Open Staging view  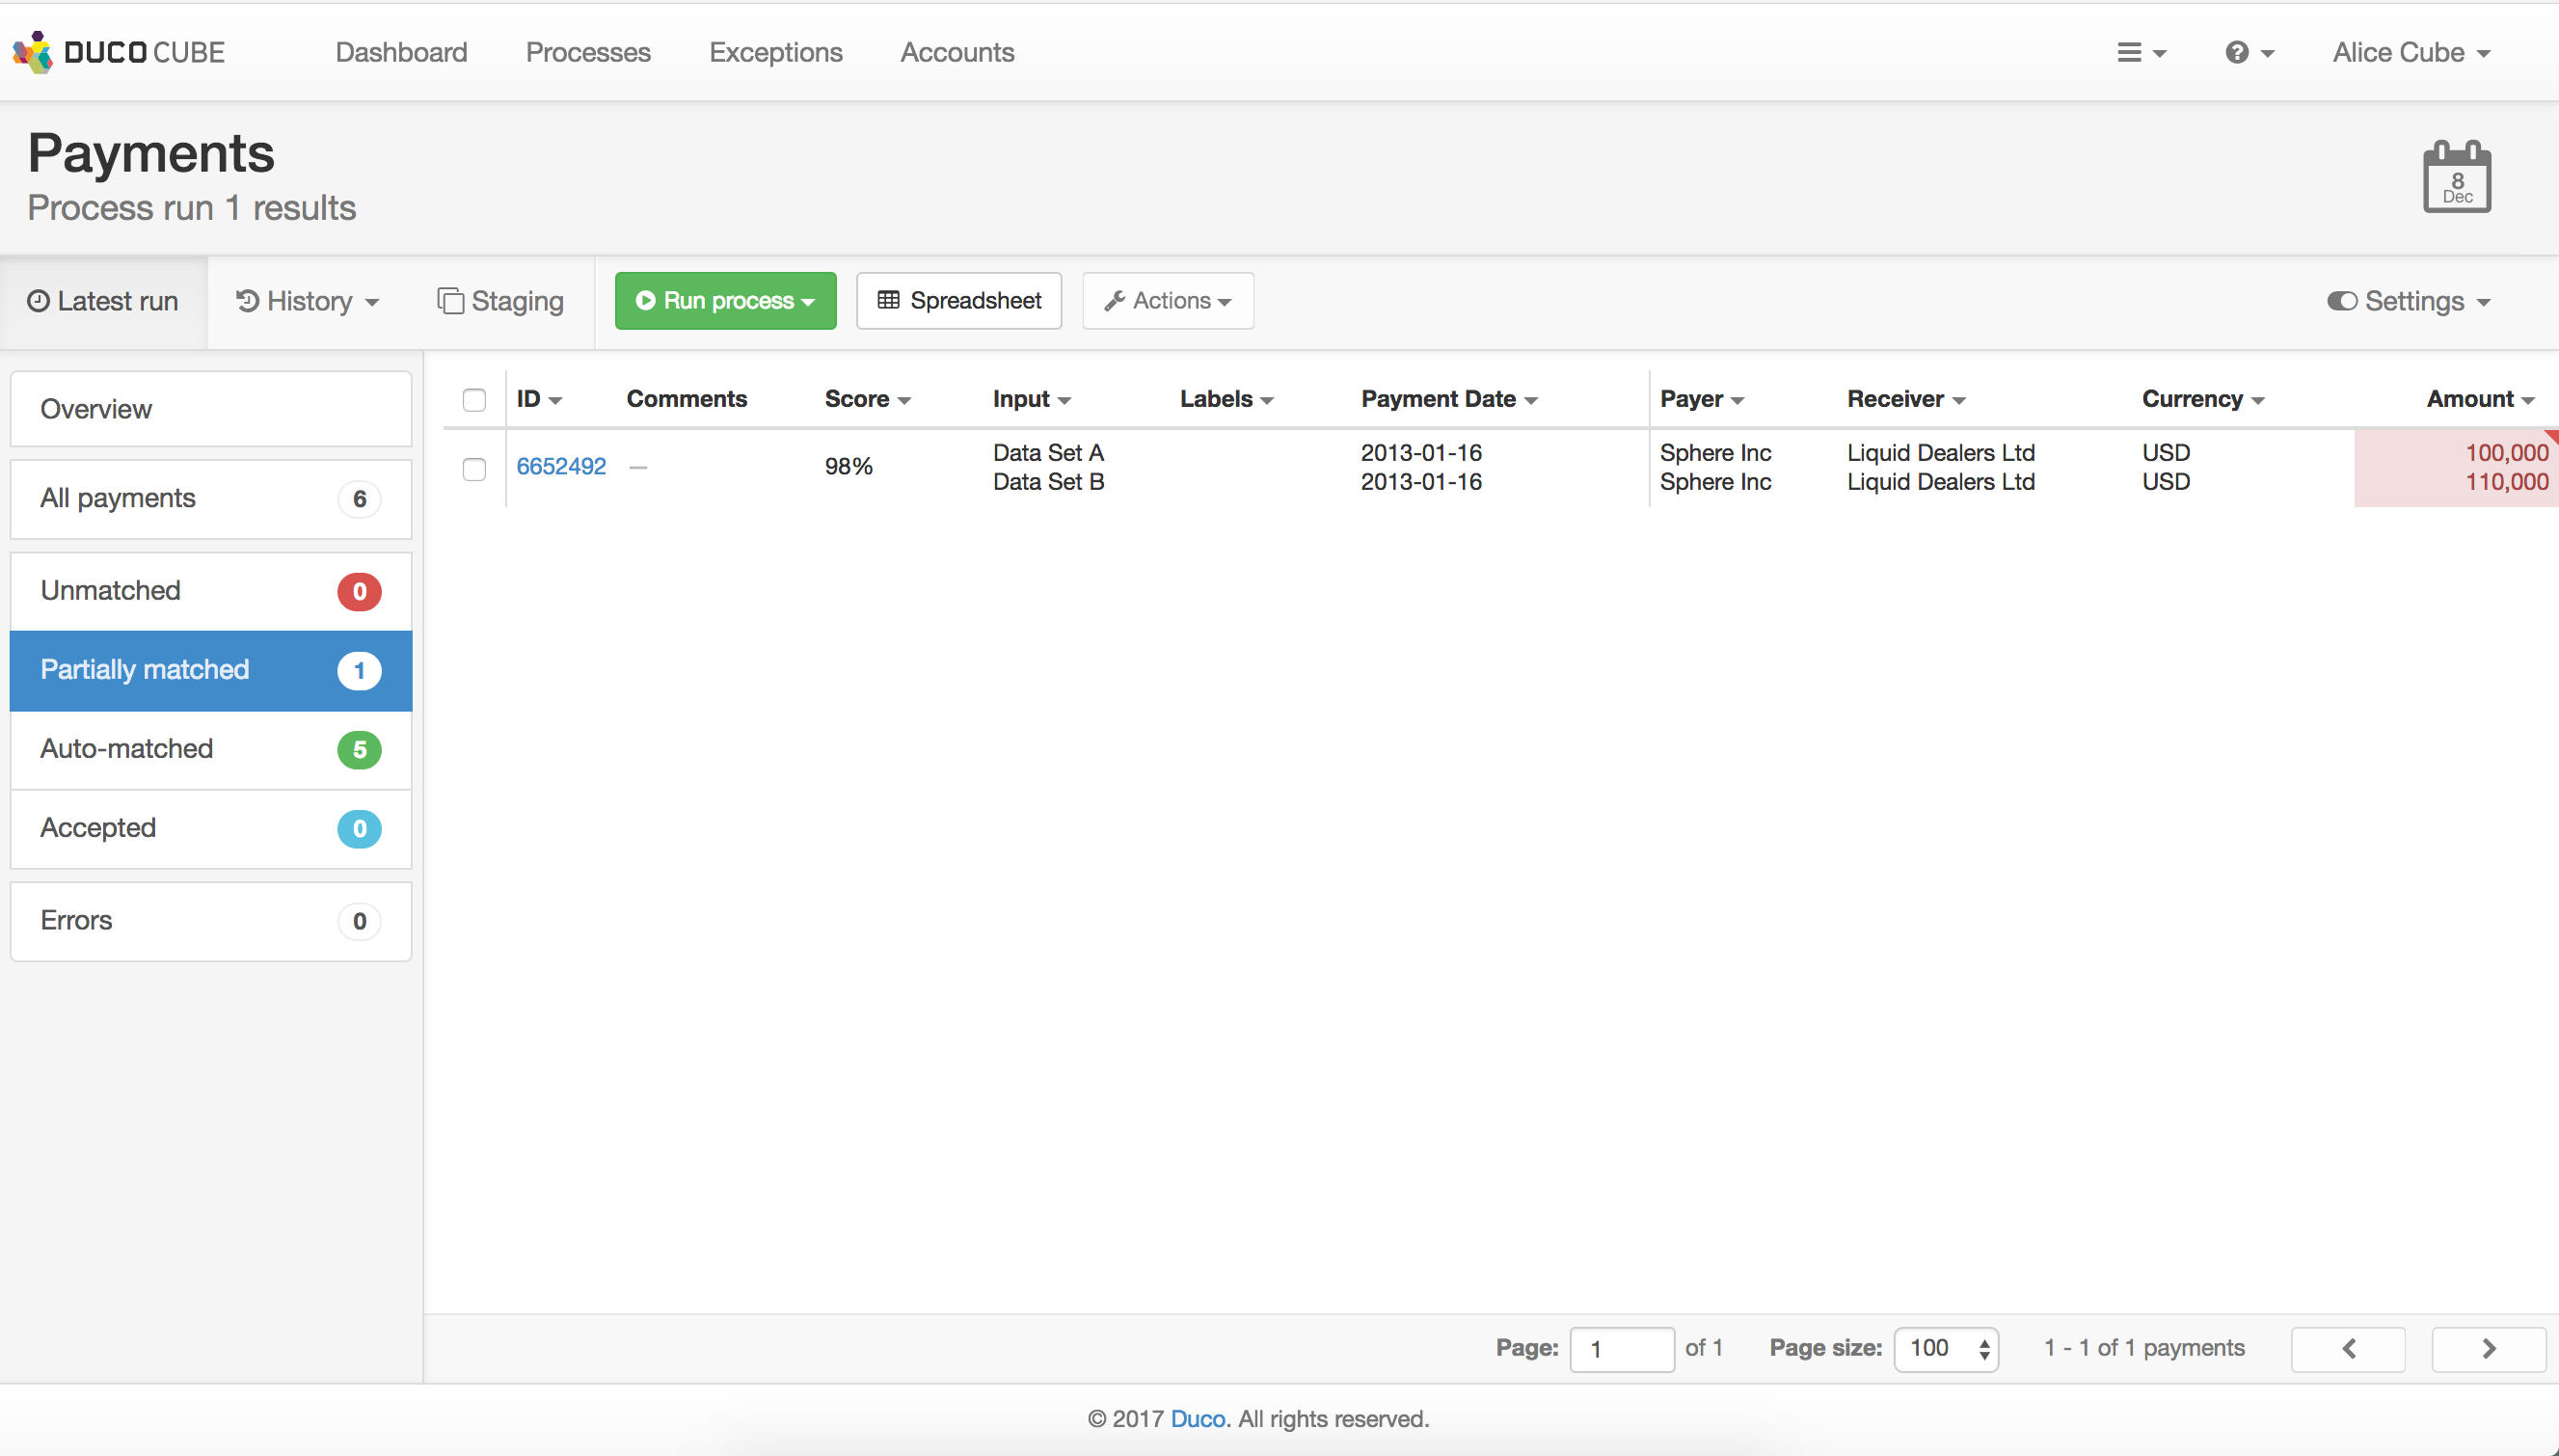click(x=500, y=301)
